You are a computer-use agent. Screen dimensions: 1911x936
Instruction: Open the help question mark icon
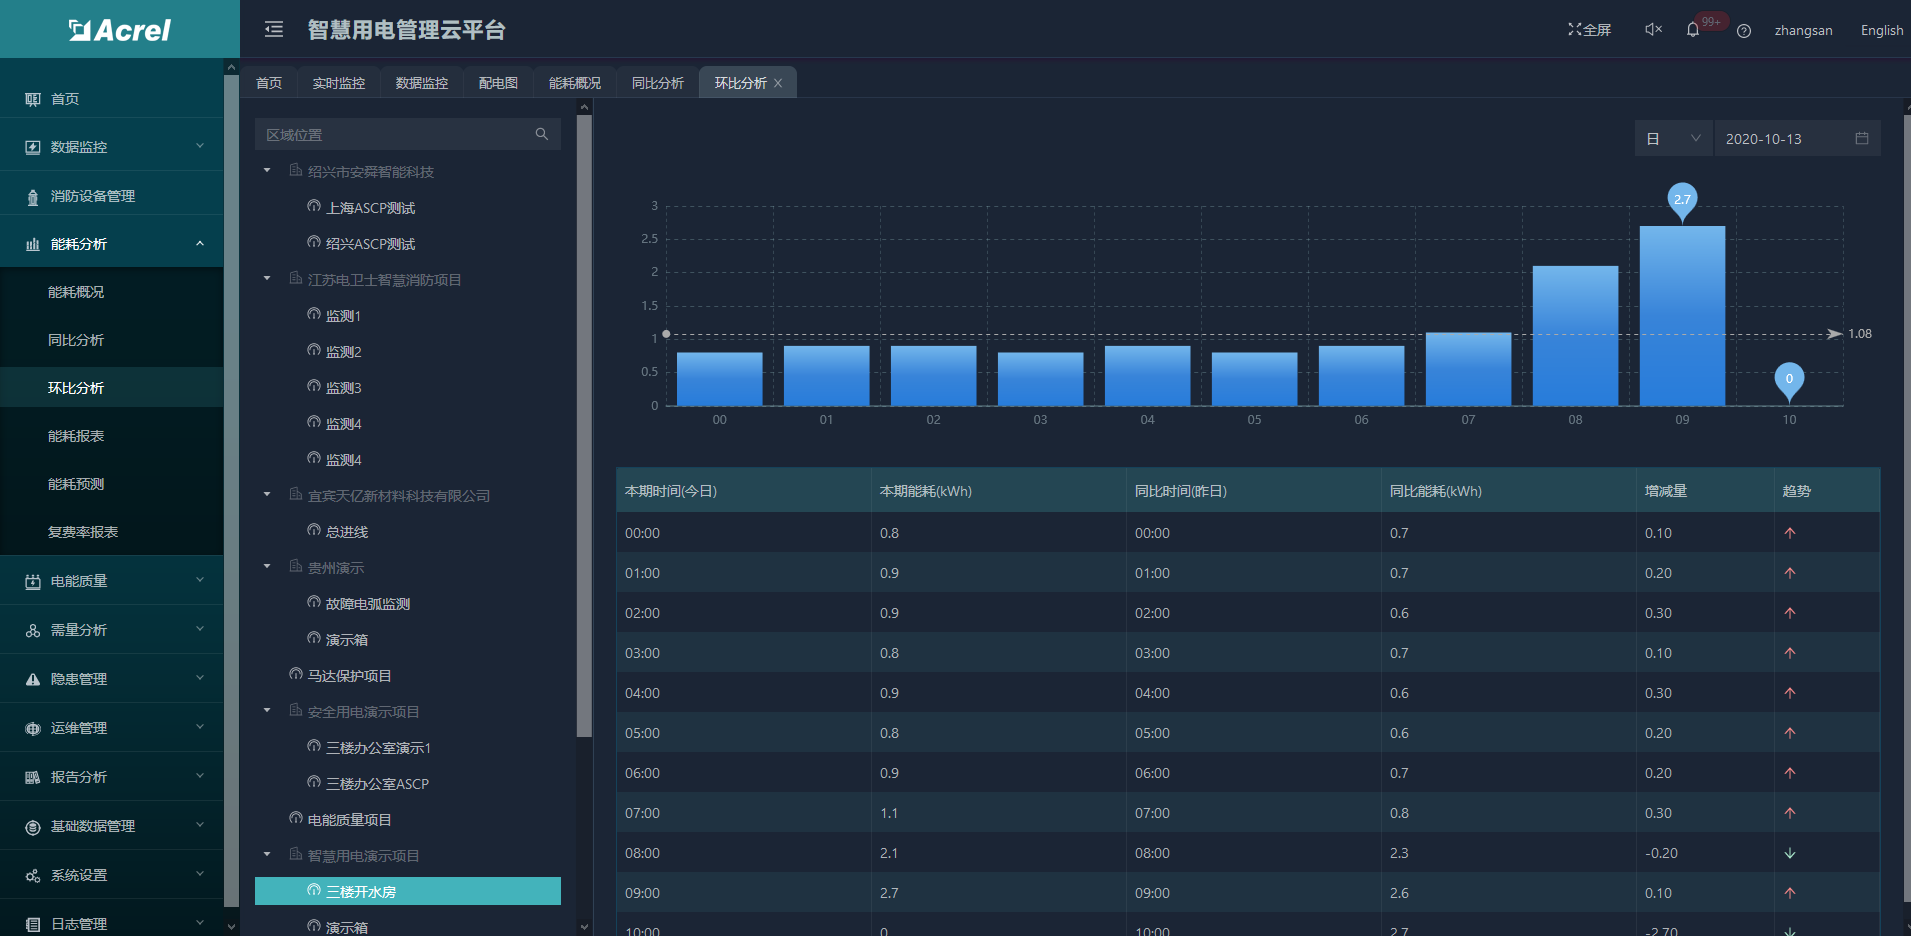[1744, 31]
